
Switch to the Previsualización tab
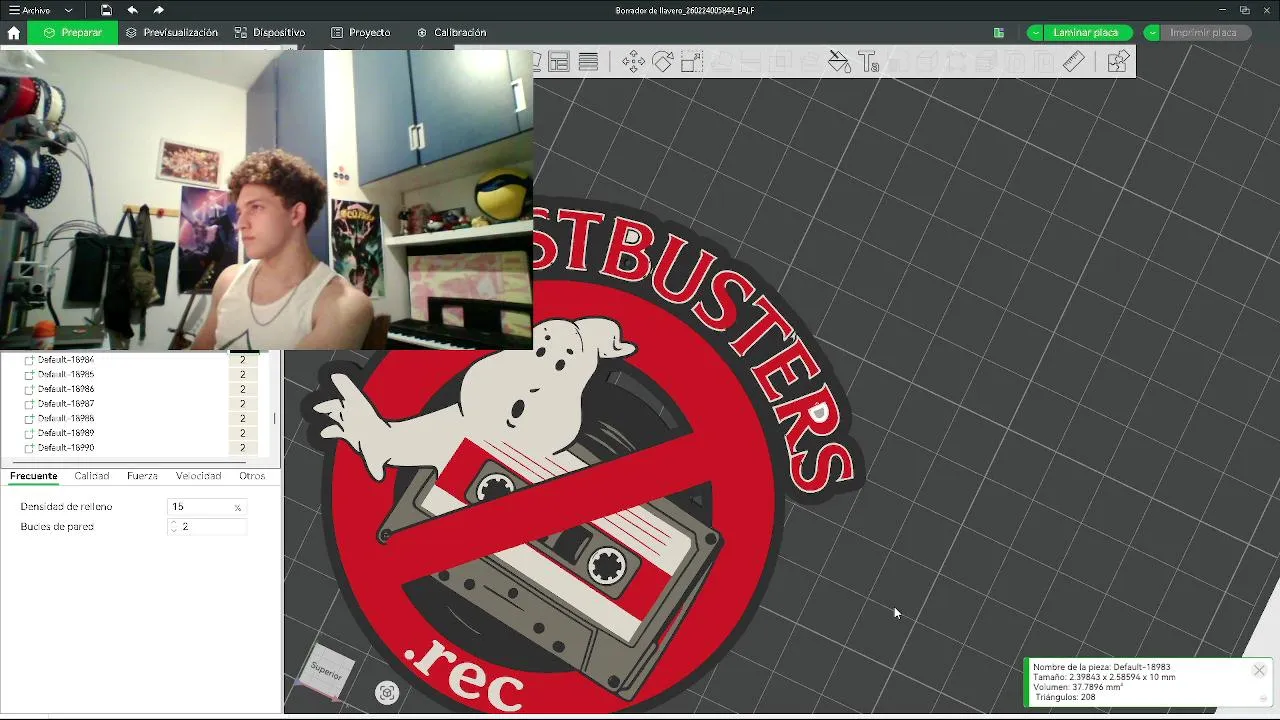point(172,33)
